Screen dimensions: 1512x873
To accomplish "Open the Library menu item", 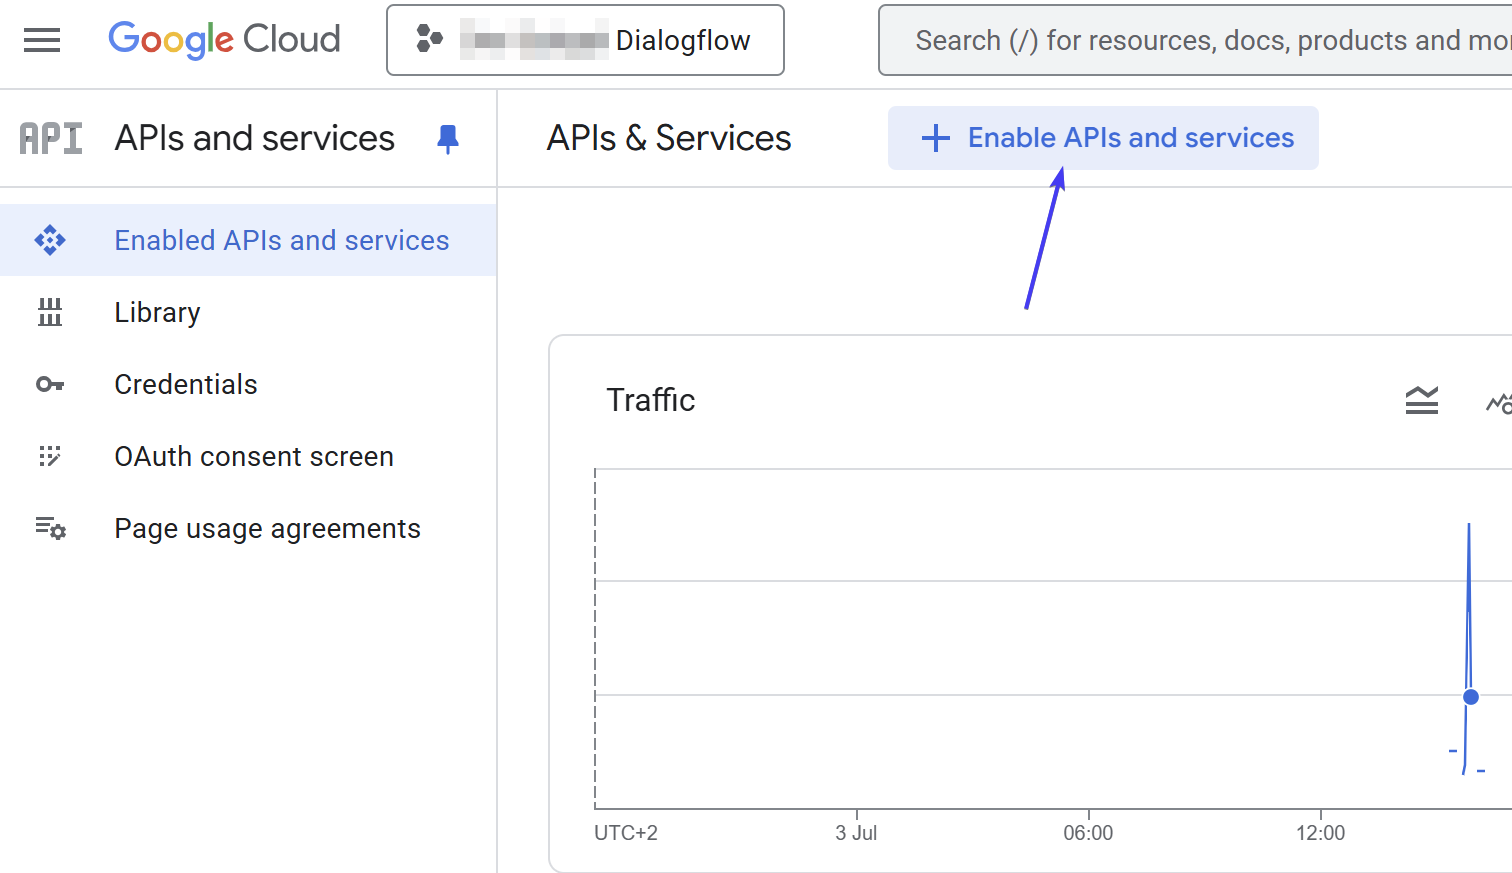I will click(157, 313).
